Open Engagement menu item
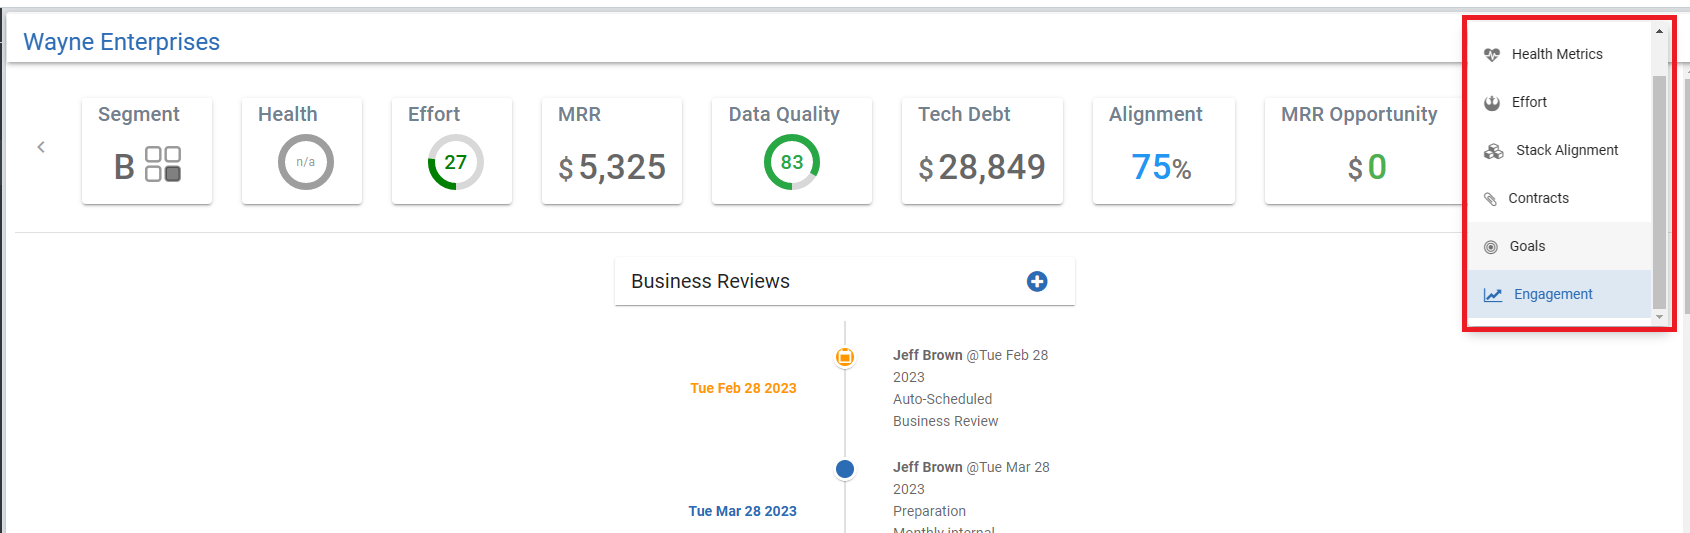Screen dimensions: 1690x533 1560,294
